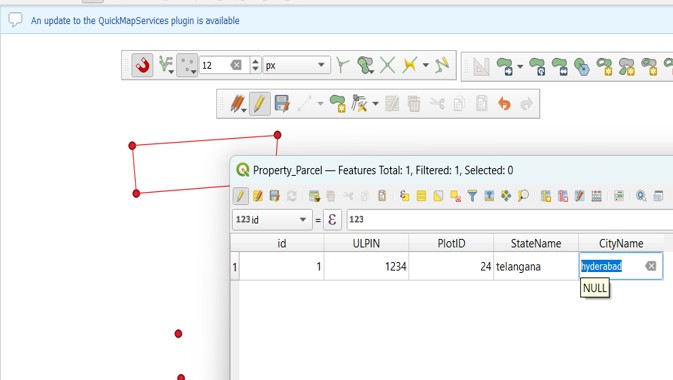This screenshot has height=380, width=673.
Task: Click the snapping tolerance spinner arrows
Action: [255, 65]
